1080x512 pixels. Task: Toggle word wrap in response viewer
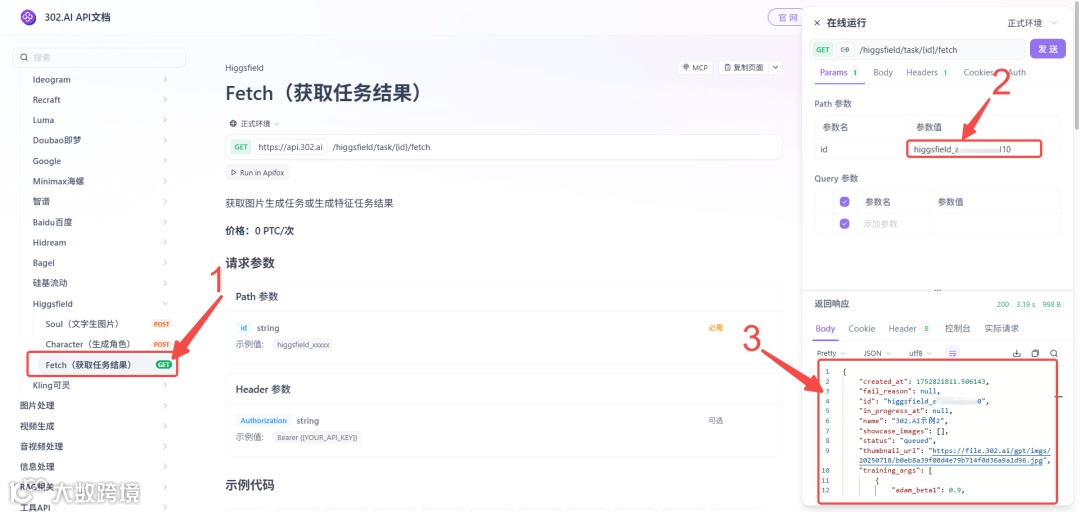[x=953, y=353]
